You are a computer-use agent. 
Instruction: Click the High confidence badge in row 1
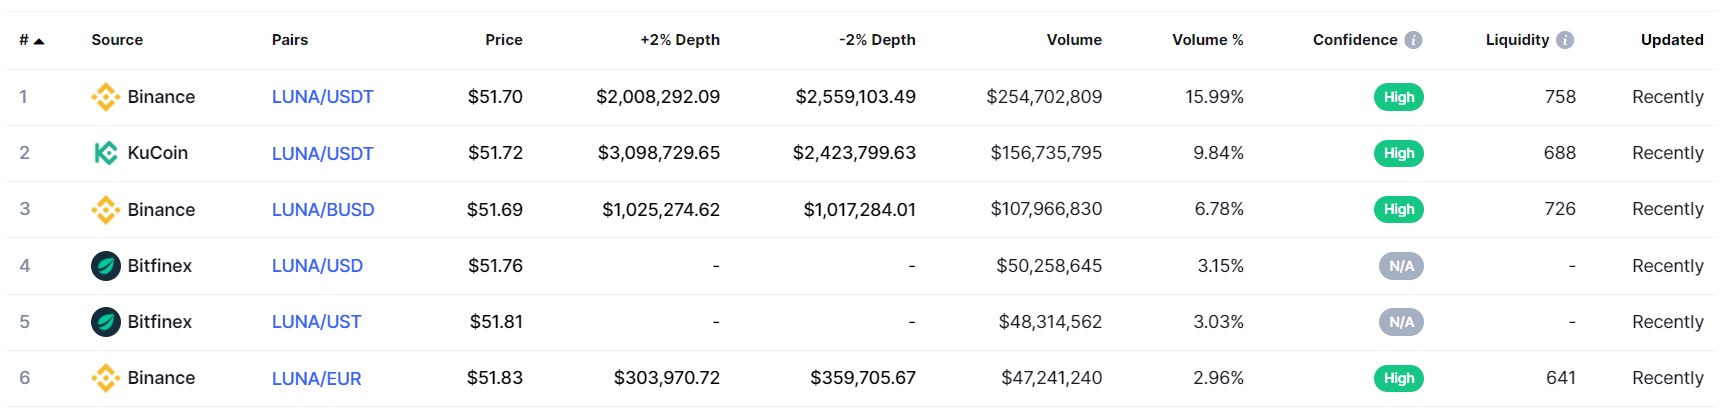1398,97
